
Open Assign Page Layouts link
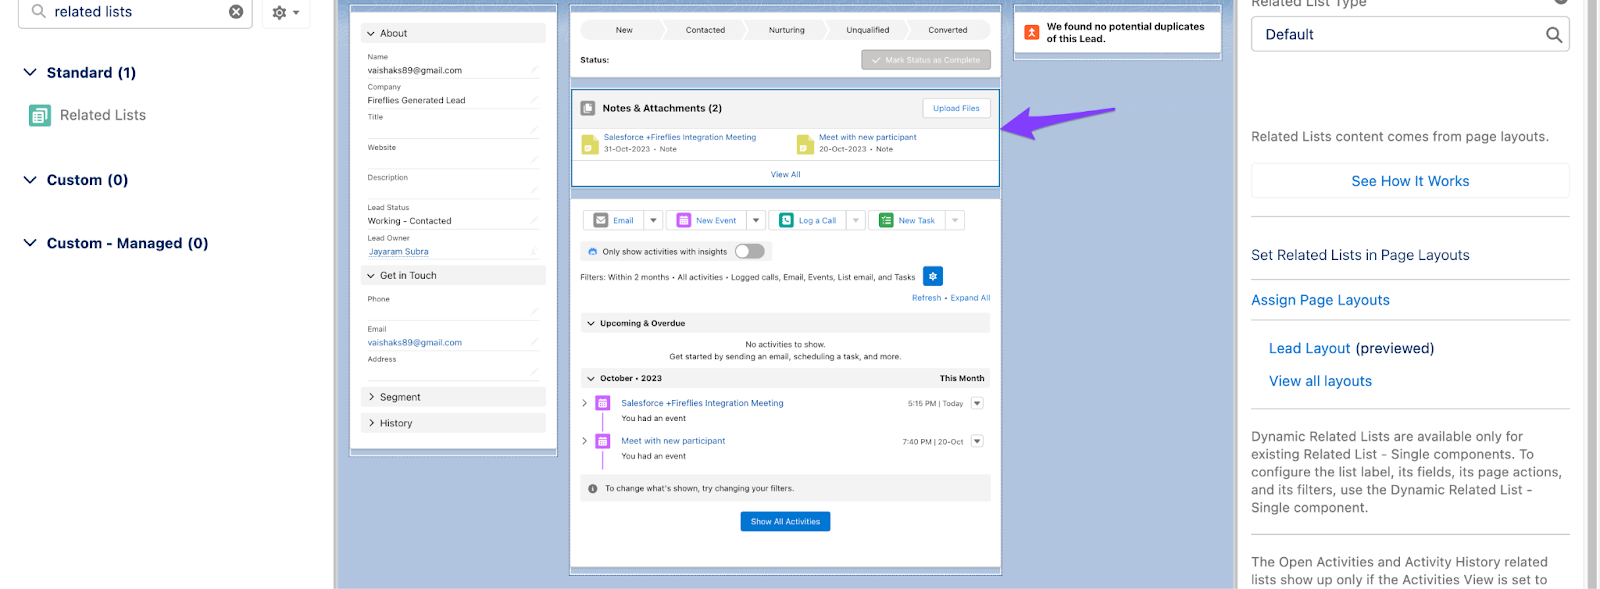[x=1320, y=300]
